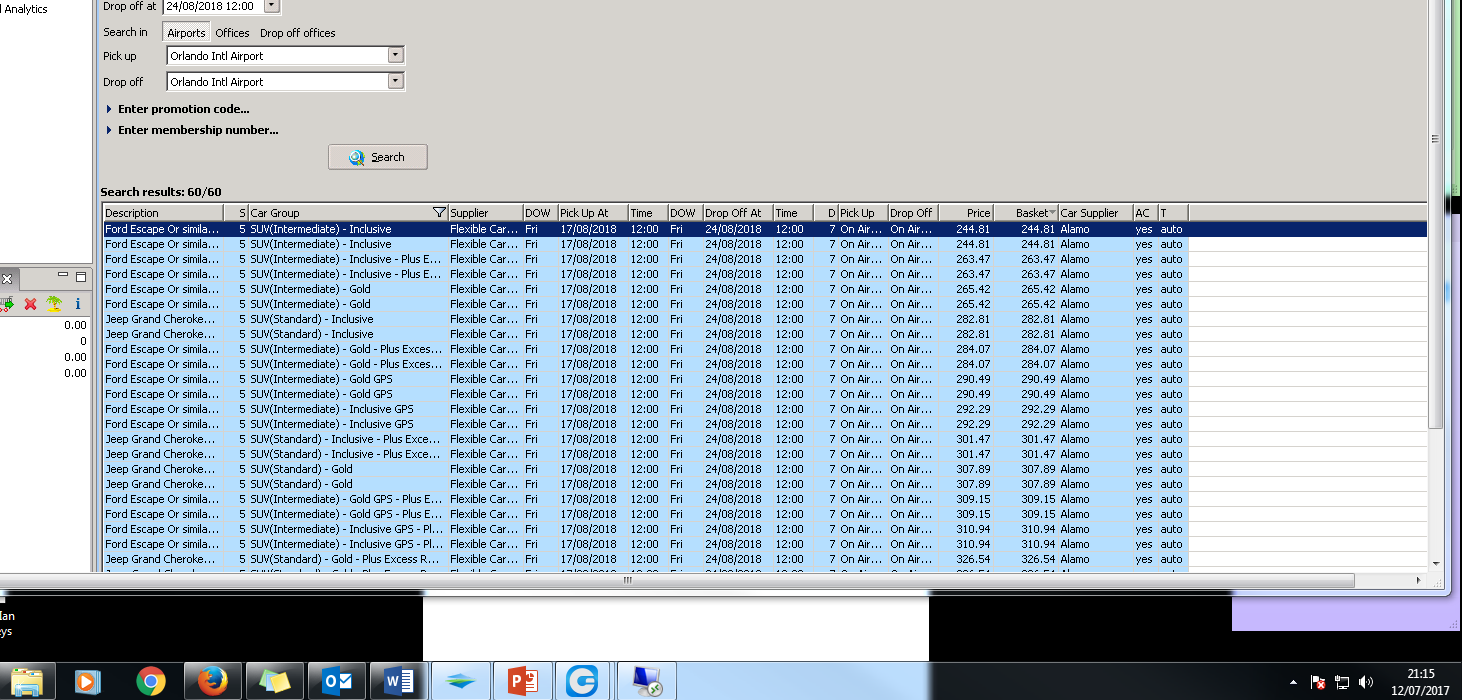Sort by Drop Off At column header

[738, 213]
